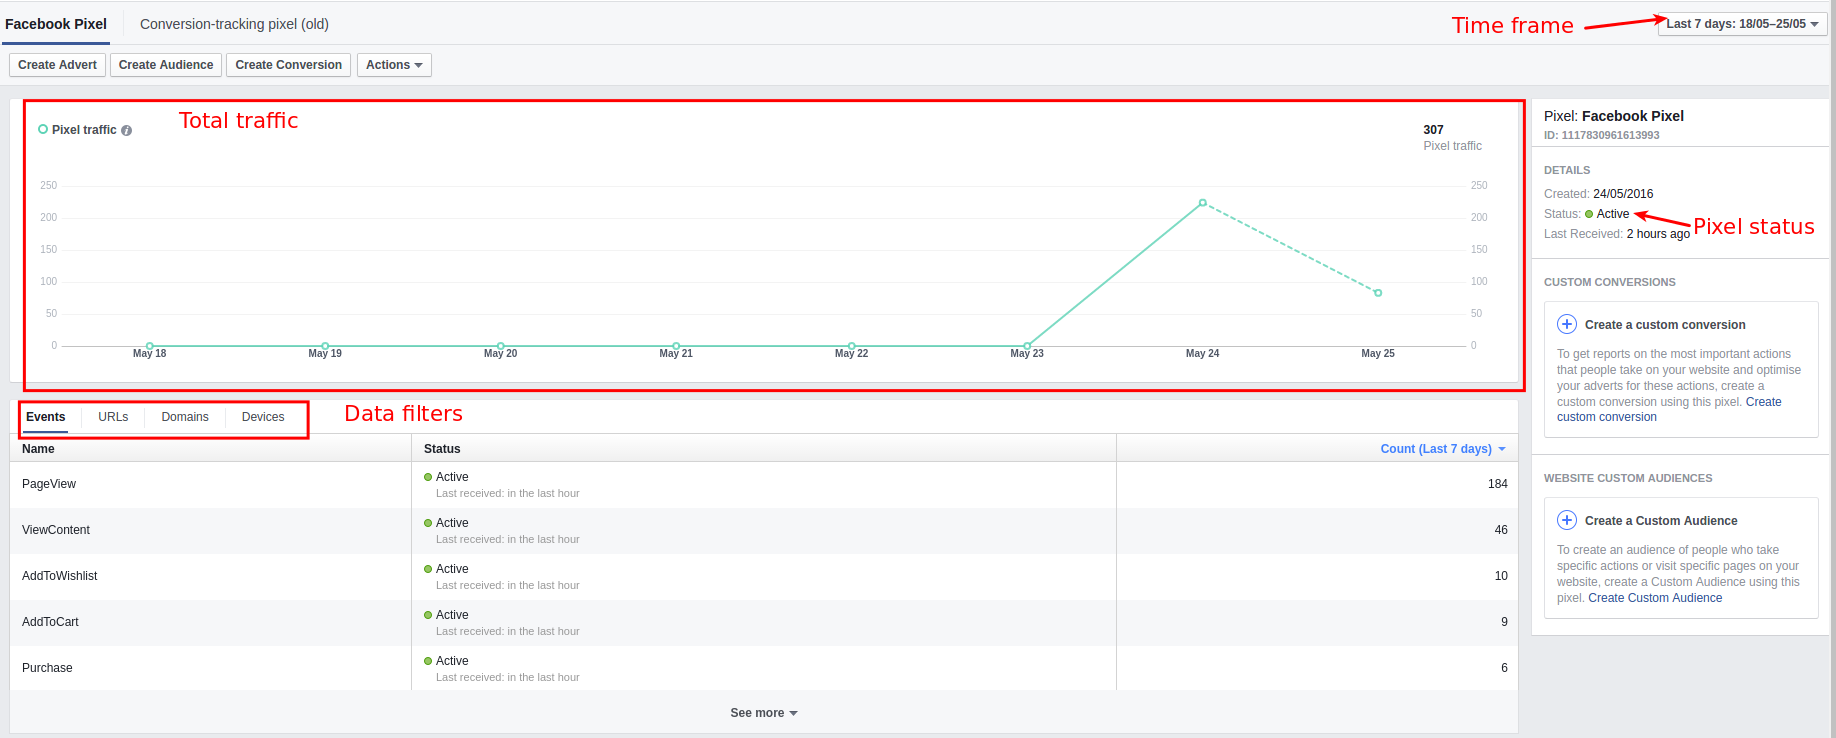Click the ViewContent event row name
Viewport: 1836px width, 738px height.
(56, 530)
